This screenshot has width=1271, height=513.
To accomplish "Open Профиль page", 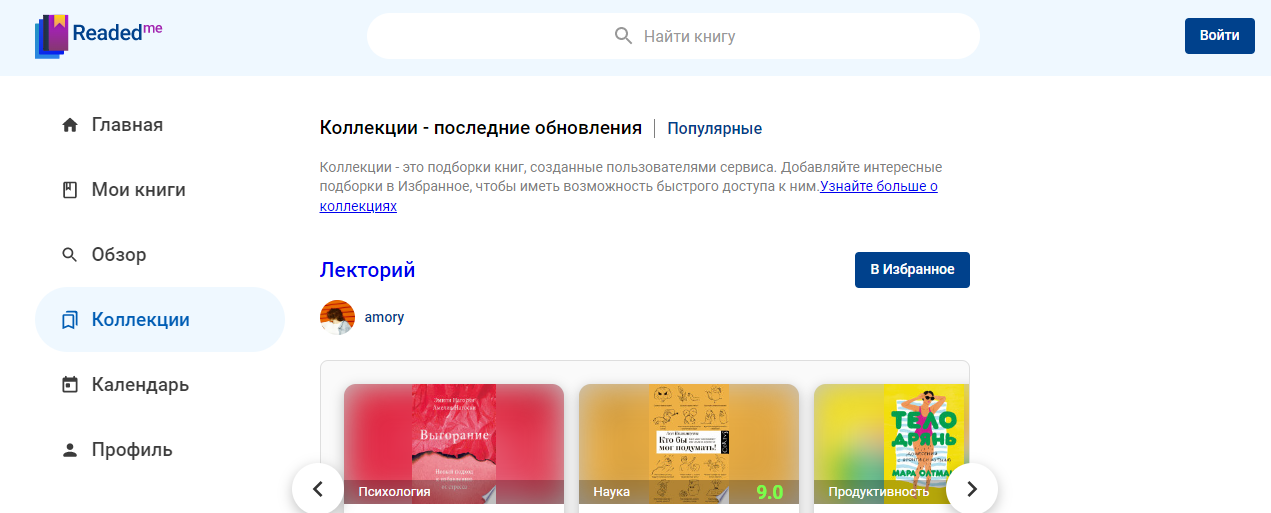I will 160,450.
